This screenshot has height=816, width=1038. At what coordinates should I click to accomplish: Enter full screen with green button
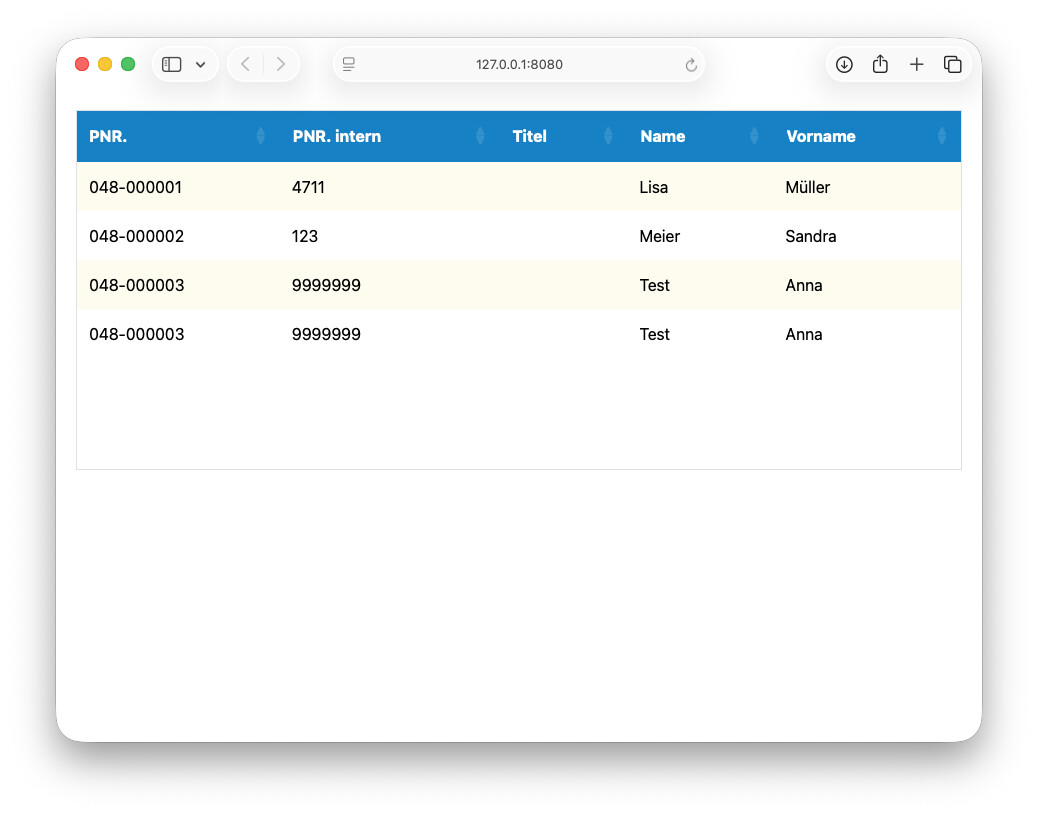pyautogui.click(x=128, y=64)
